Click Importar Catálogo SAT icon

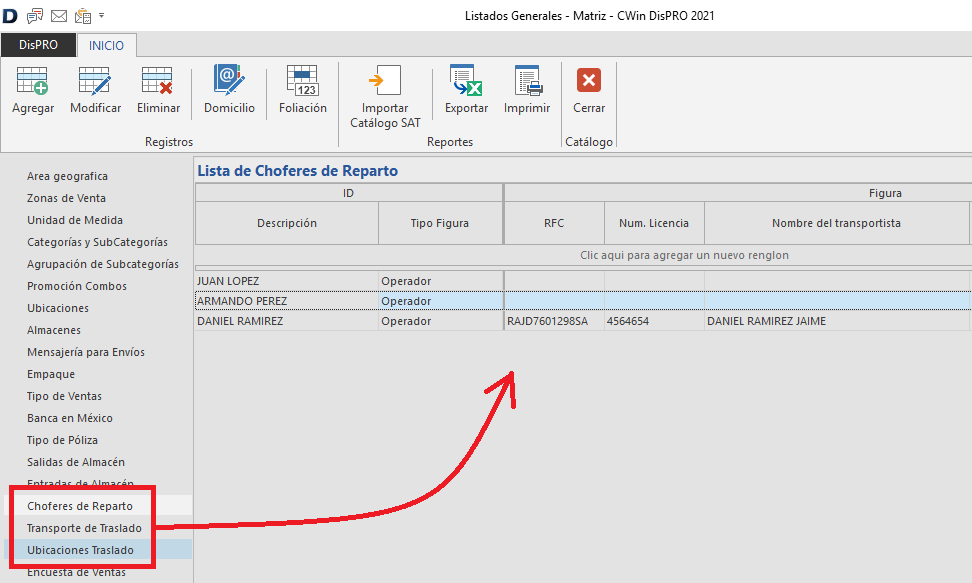pyautogui.click(x=385, y=82)
